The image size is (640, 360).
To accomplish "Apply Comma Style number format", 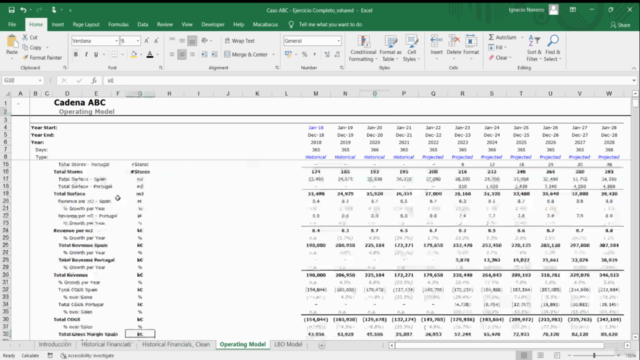I will pos(315,54).
